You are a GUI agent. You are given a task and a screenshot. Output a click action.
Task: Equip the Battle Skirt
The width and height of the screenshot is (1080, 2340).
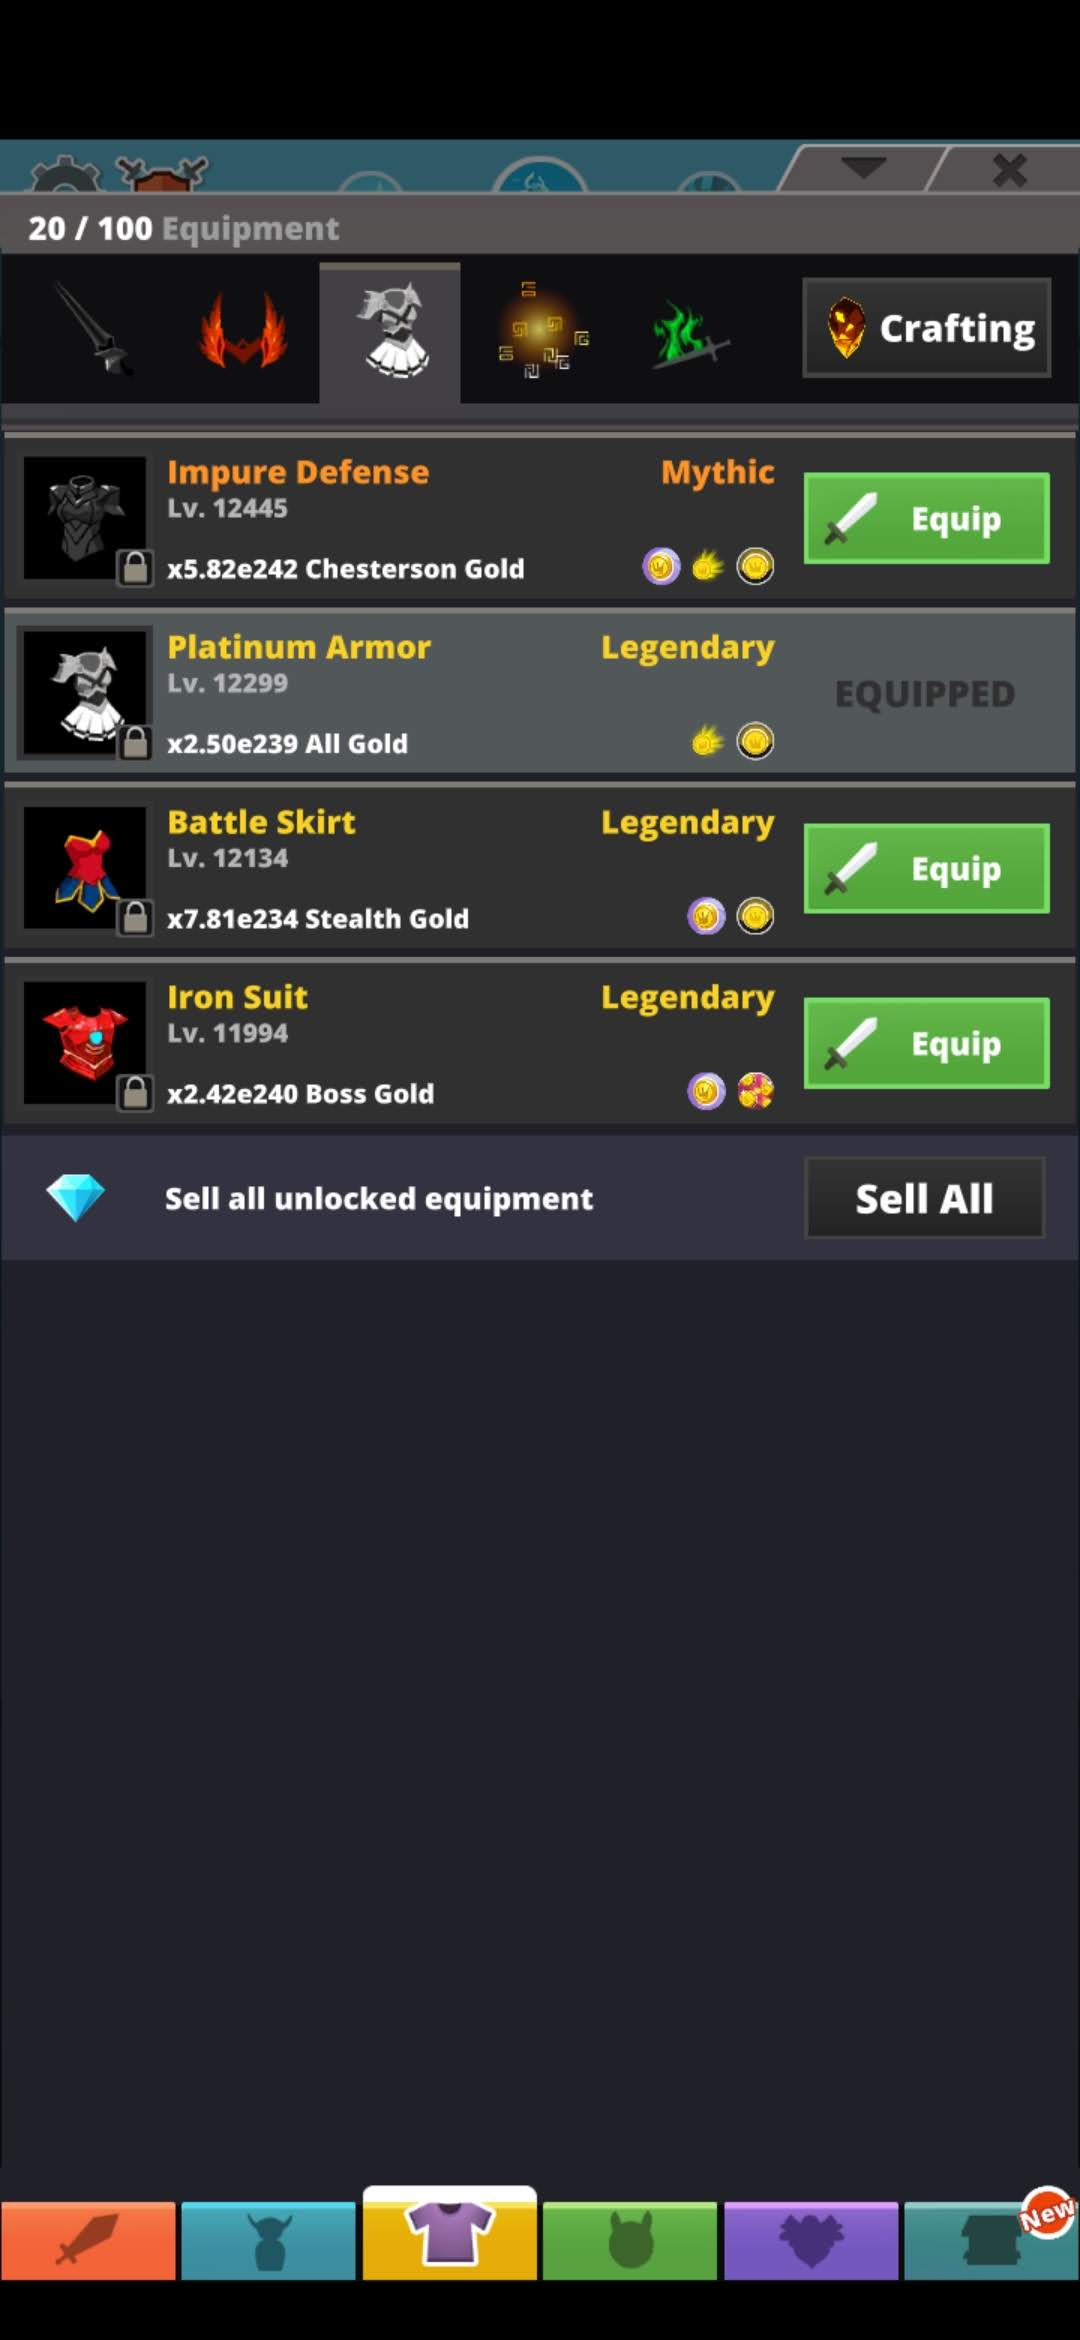click(927, 868)
